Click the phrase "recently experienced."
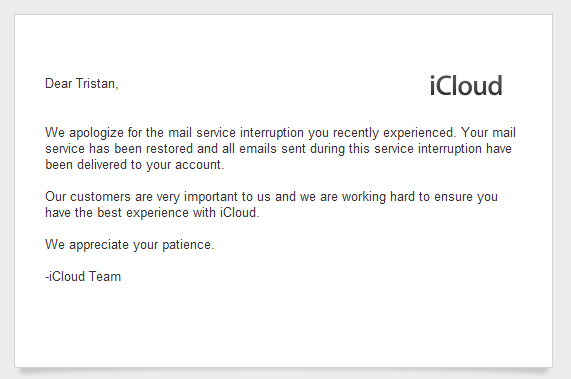The image size is (571, 379). [394, 133]
